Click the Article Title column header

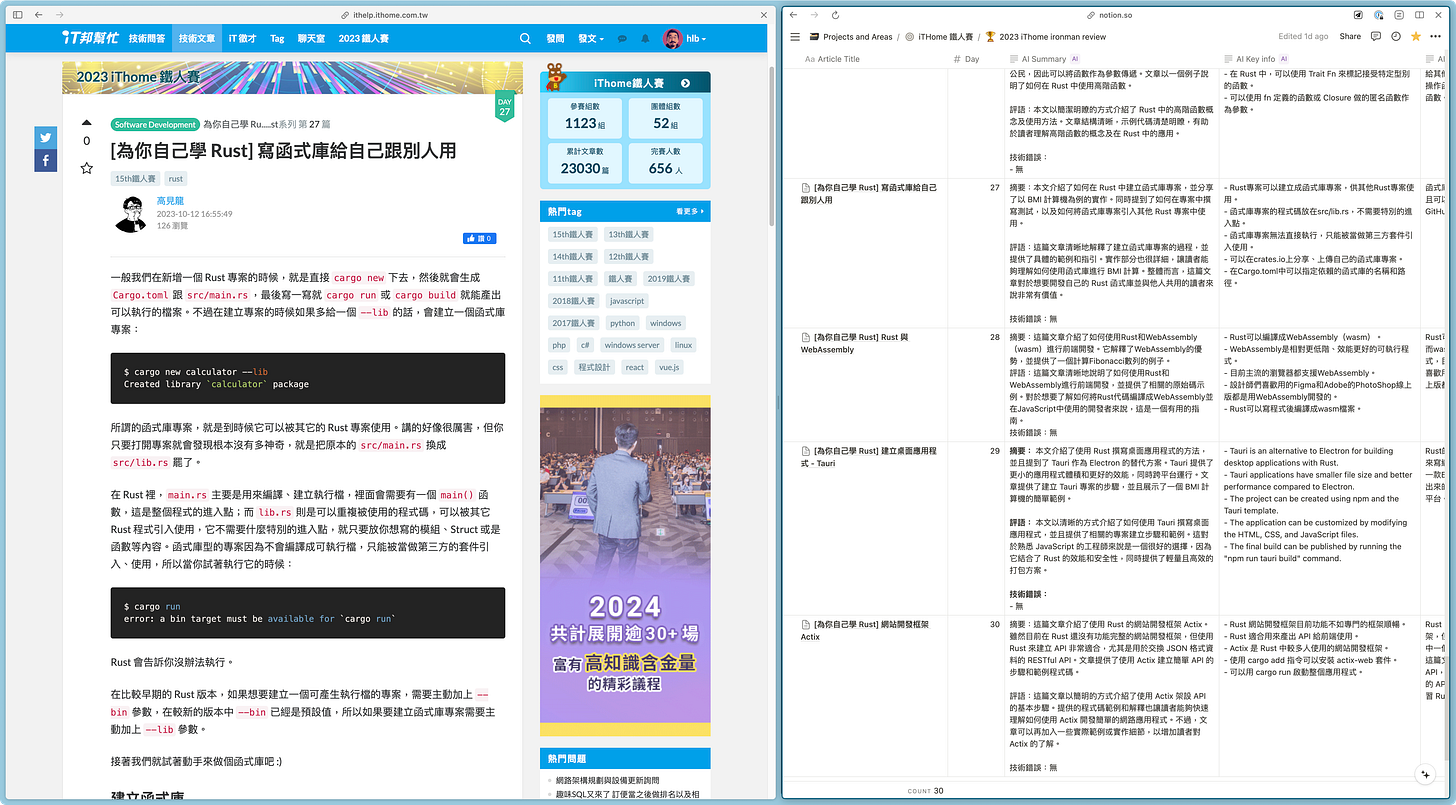pos(832,59)
